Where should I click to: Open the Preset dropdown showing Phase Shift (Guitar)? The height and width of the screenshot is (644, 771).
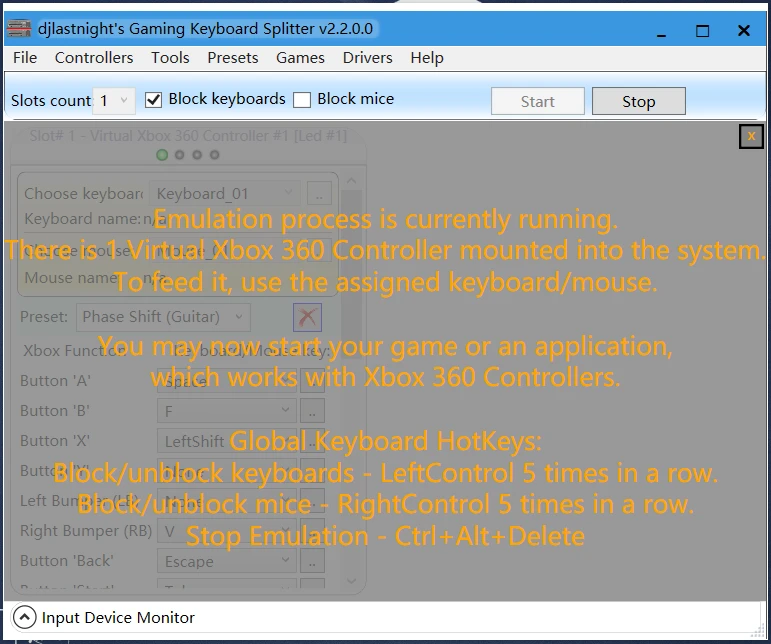163,317
